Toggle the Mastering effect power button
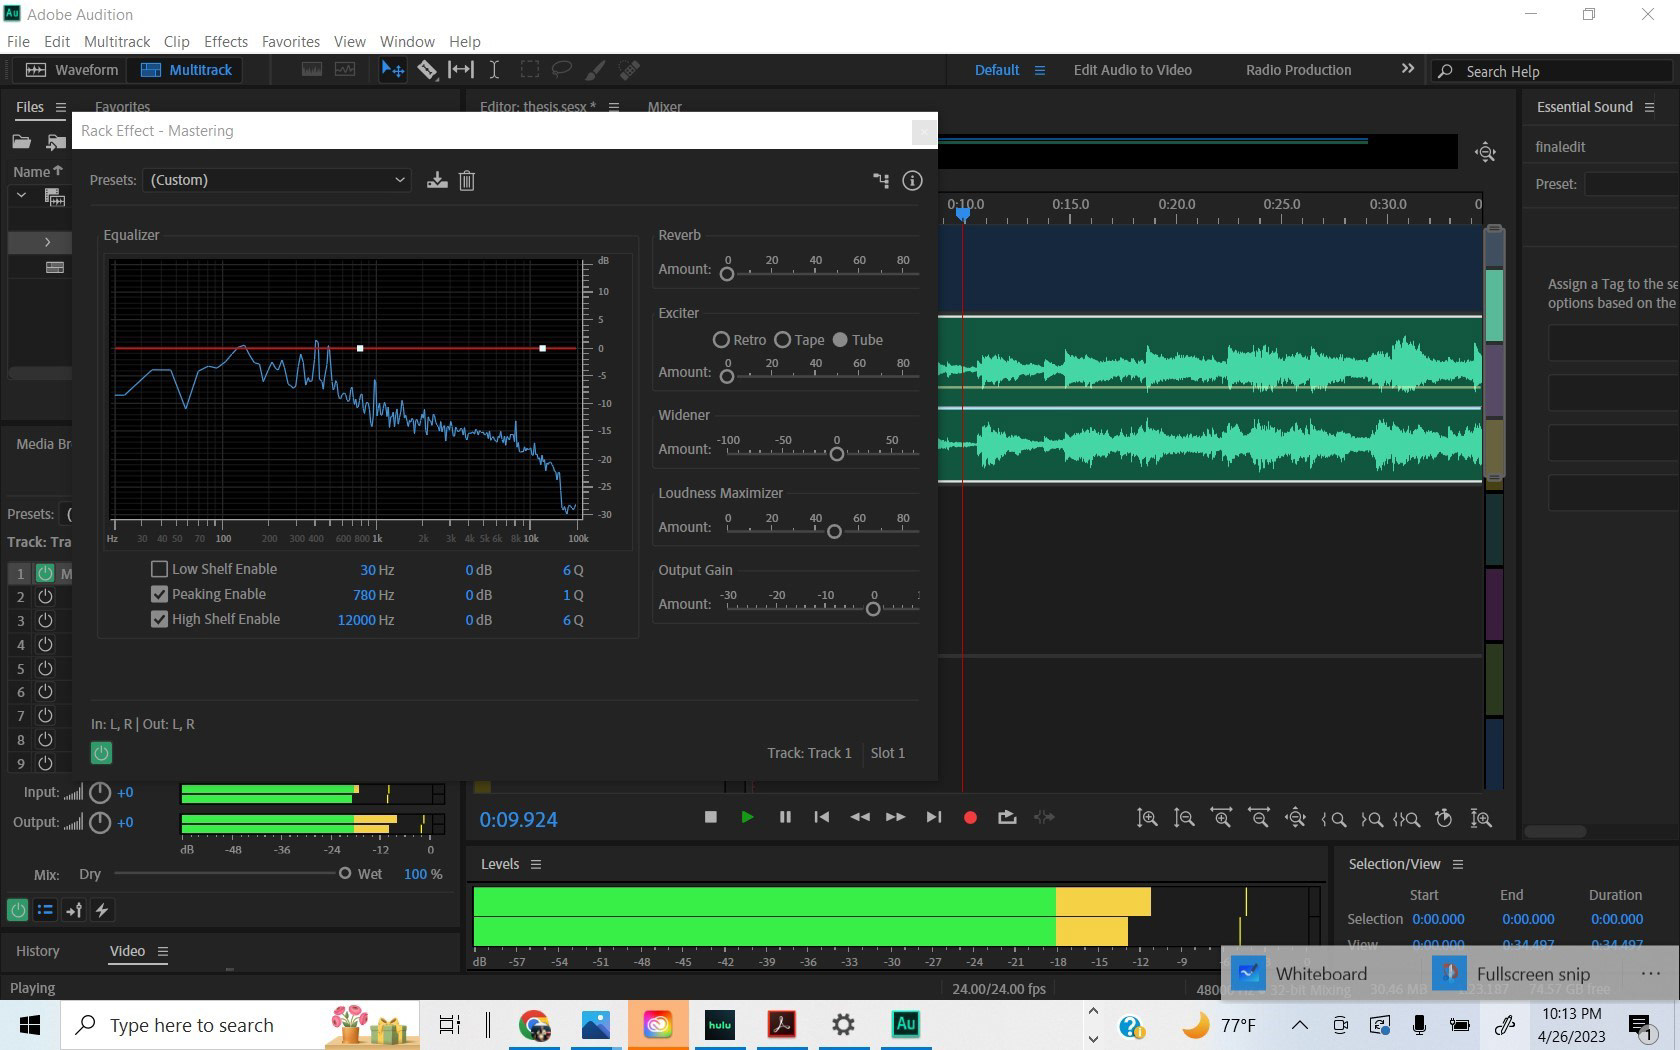Image resolution: width=1680 pixels, height=1050 pixels. click(x=101, y=753)
